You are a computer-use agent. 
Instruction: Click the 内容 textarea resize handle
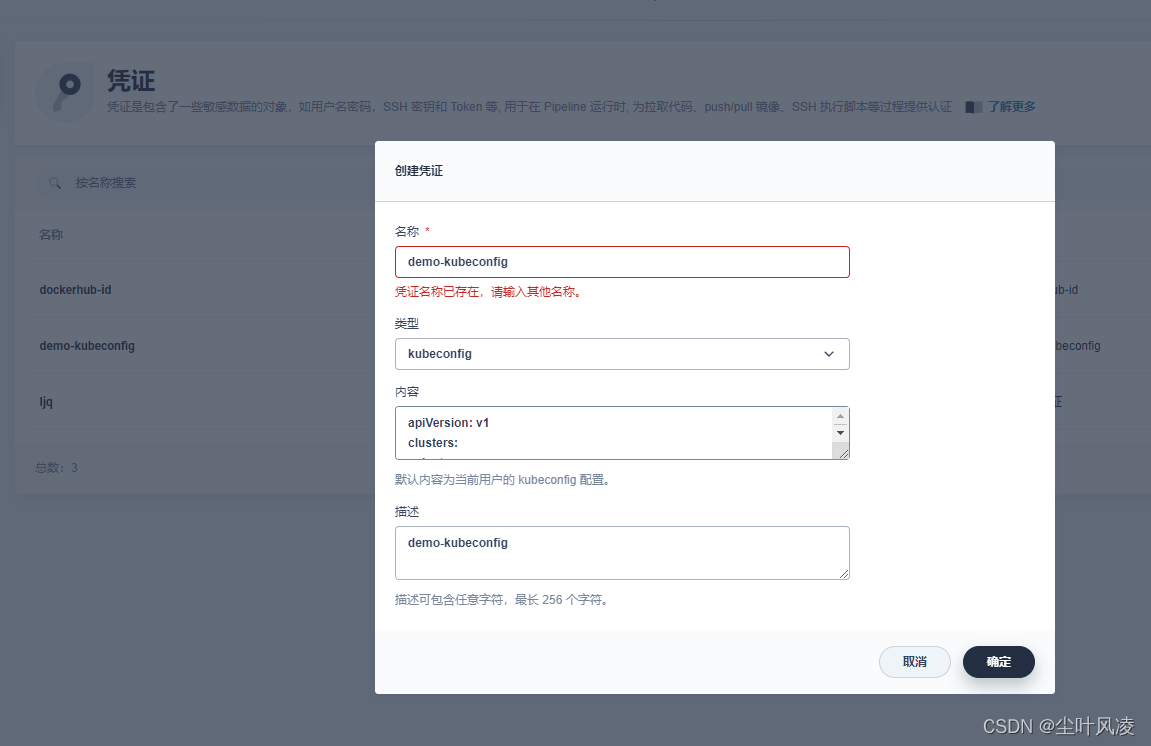pos(843,454)
